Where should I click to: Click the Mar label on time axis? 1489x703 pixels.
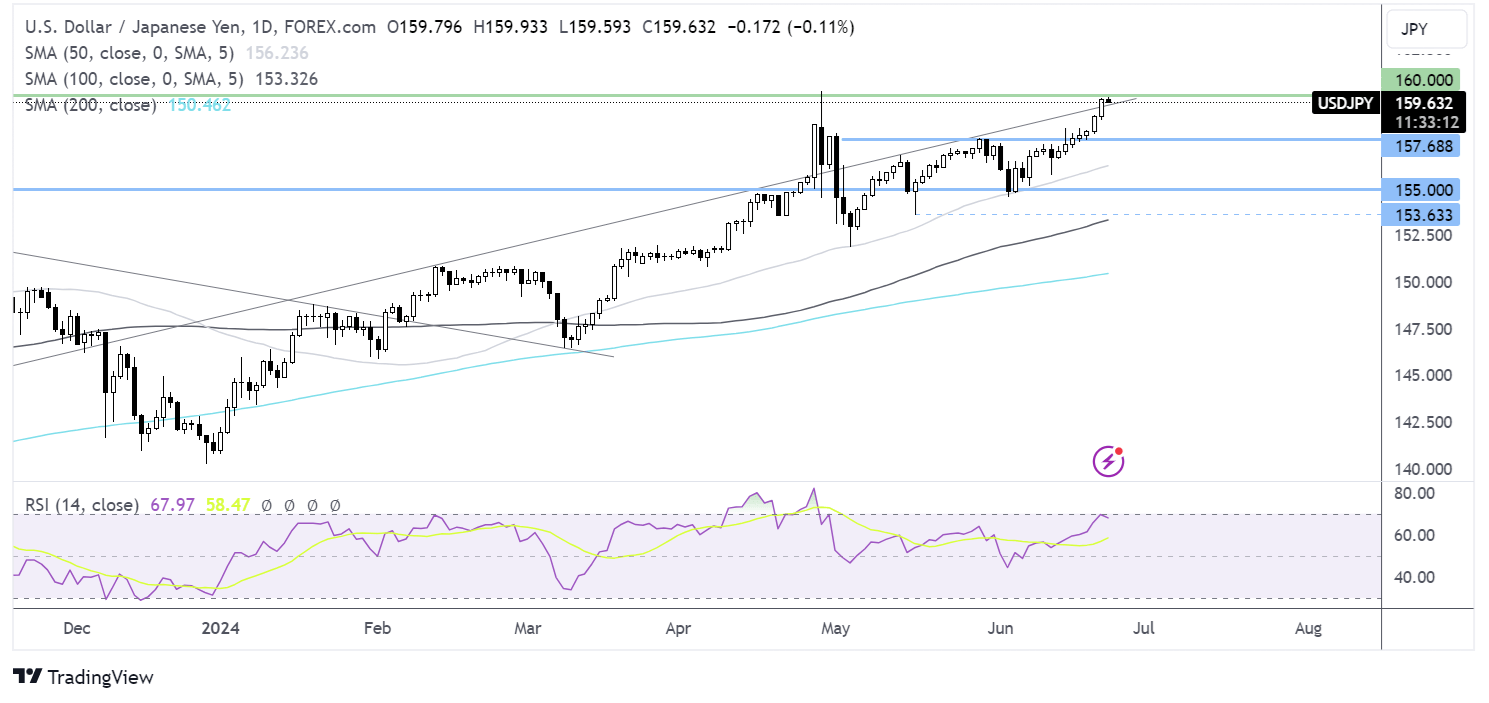point(527,628)
